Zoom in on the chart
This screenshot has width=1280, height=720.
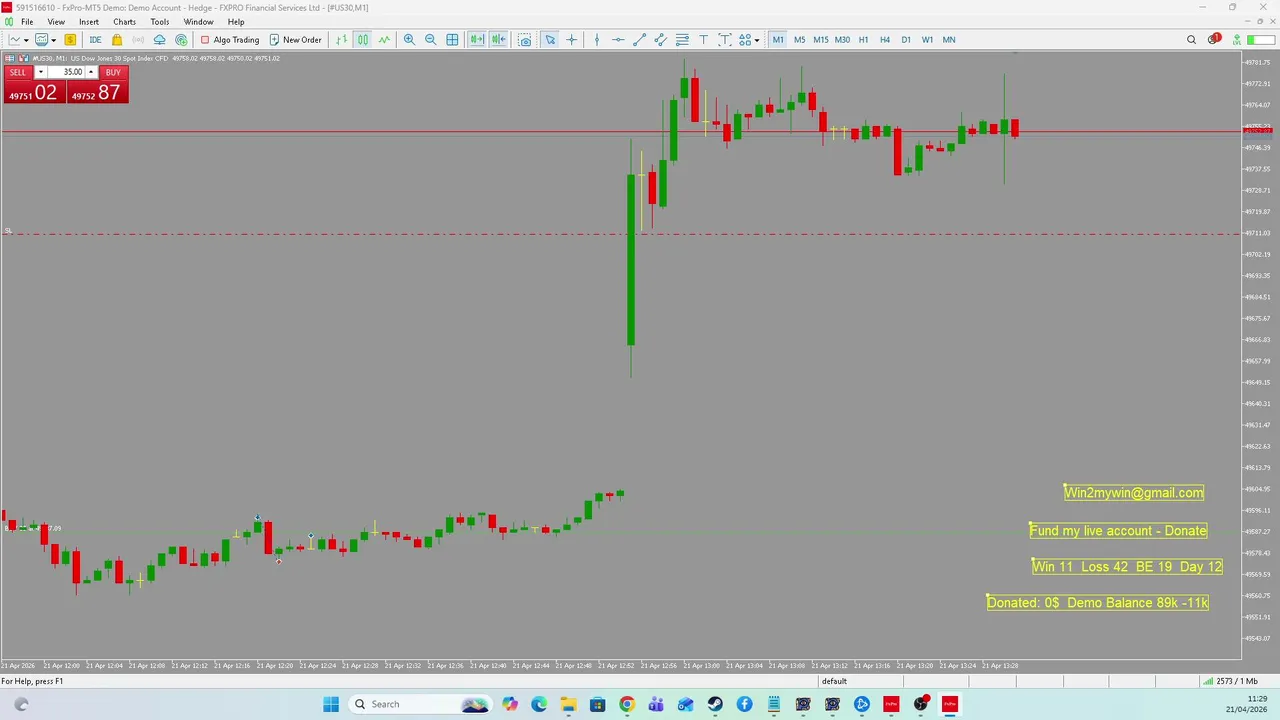[409, 40]
